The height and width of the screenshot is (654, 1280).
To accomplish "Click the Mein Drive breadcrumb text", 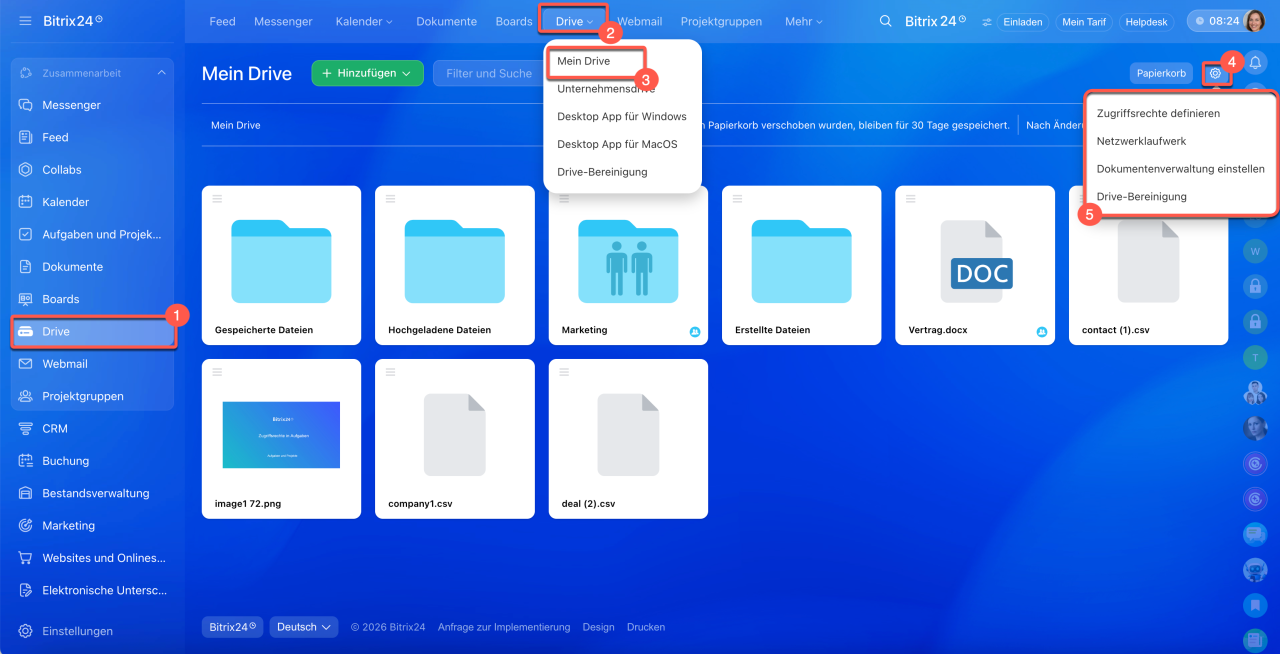I will coord(236,125).
